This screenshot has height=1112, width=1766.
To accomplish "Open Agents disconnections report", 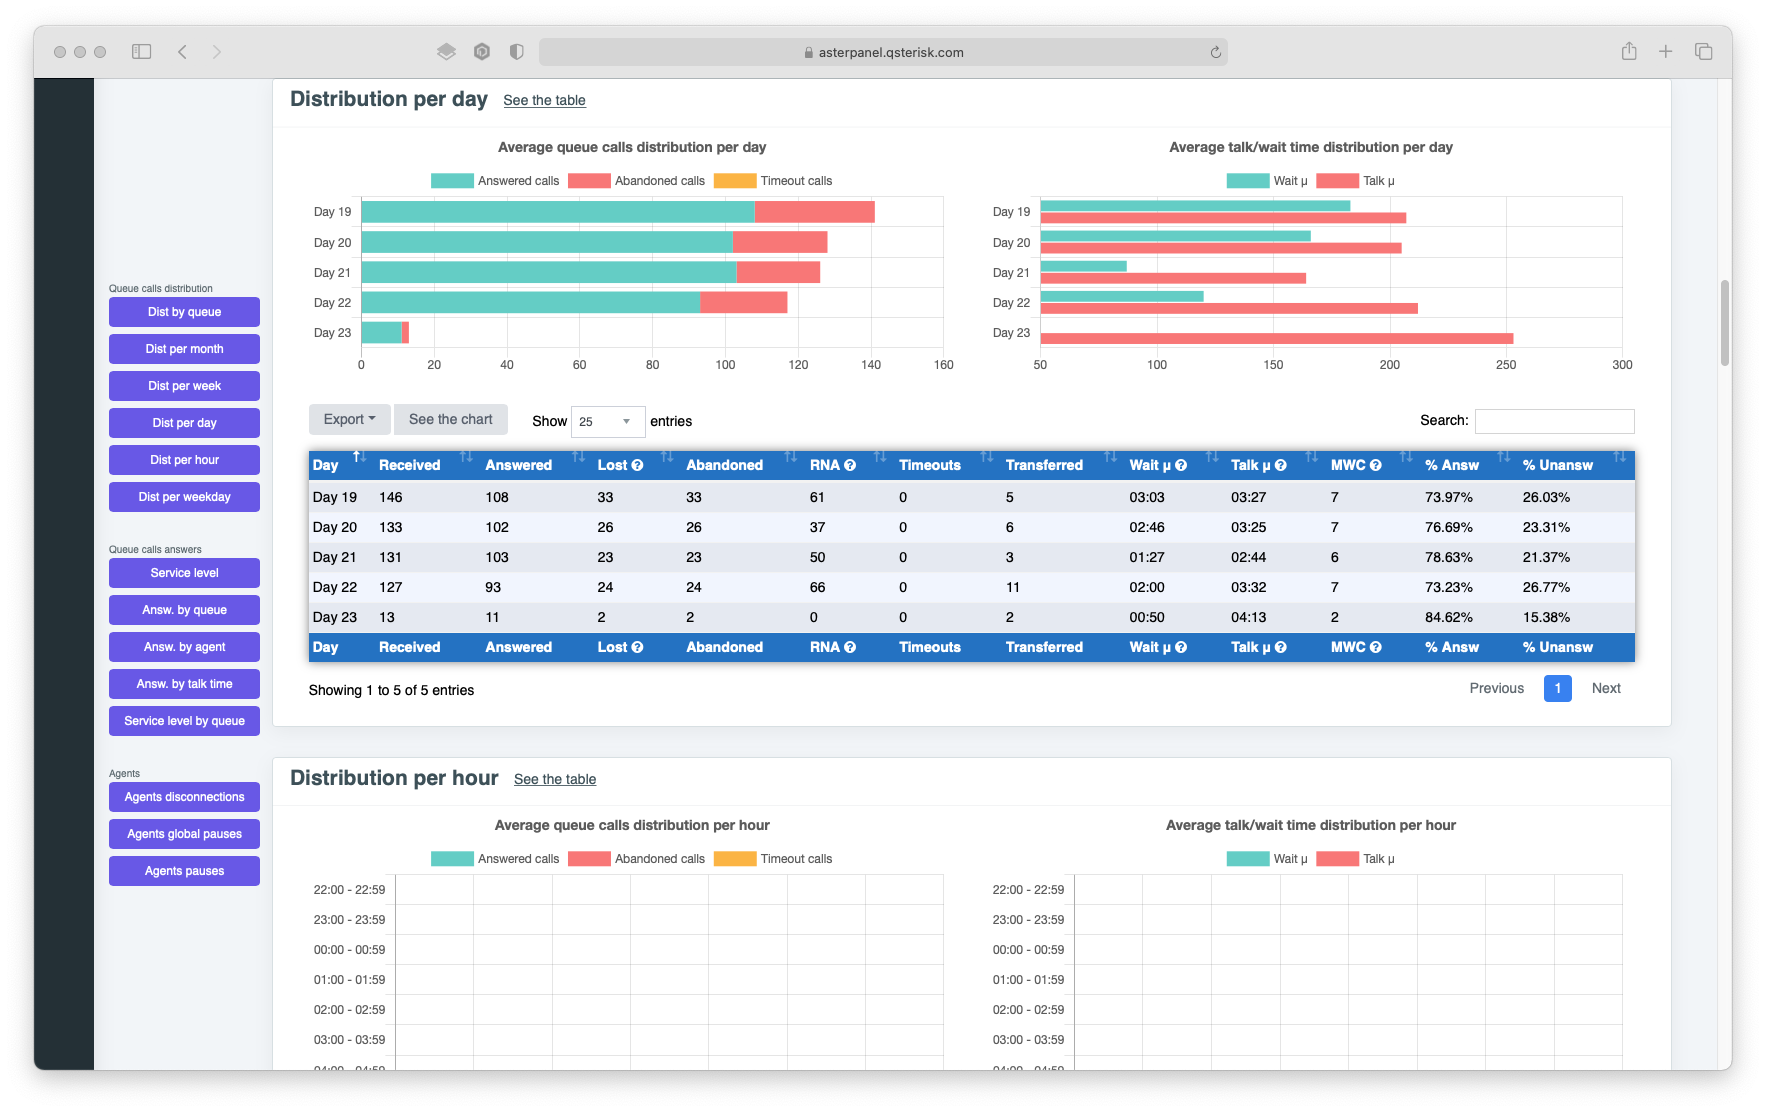I will [184, 797].
